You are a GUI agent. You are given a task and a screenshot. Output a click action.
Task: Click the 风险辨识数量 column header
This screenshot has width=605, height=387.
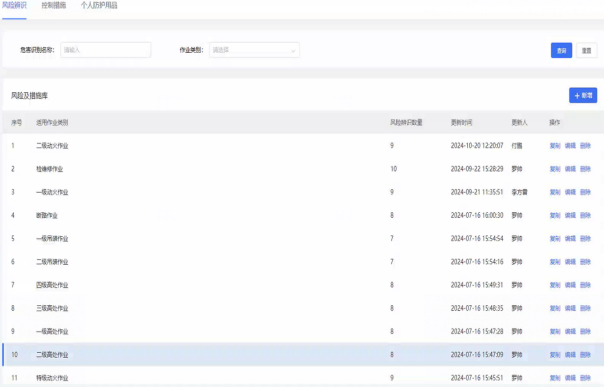coord(406,123)
